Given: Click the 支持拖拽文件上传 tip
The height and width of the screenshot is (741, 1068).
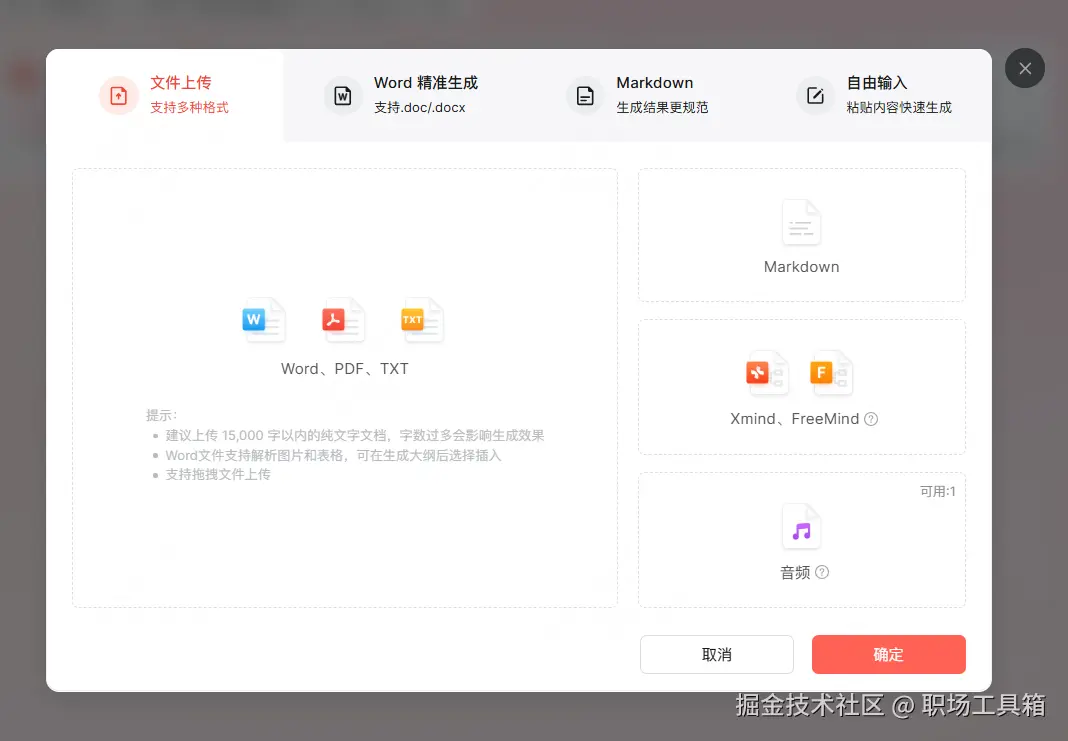Looking at the screenshot, I should click(218, 474).
